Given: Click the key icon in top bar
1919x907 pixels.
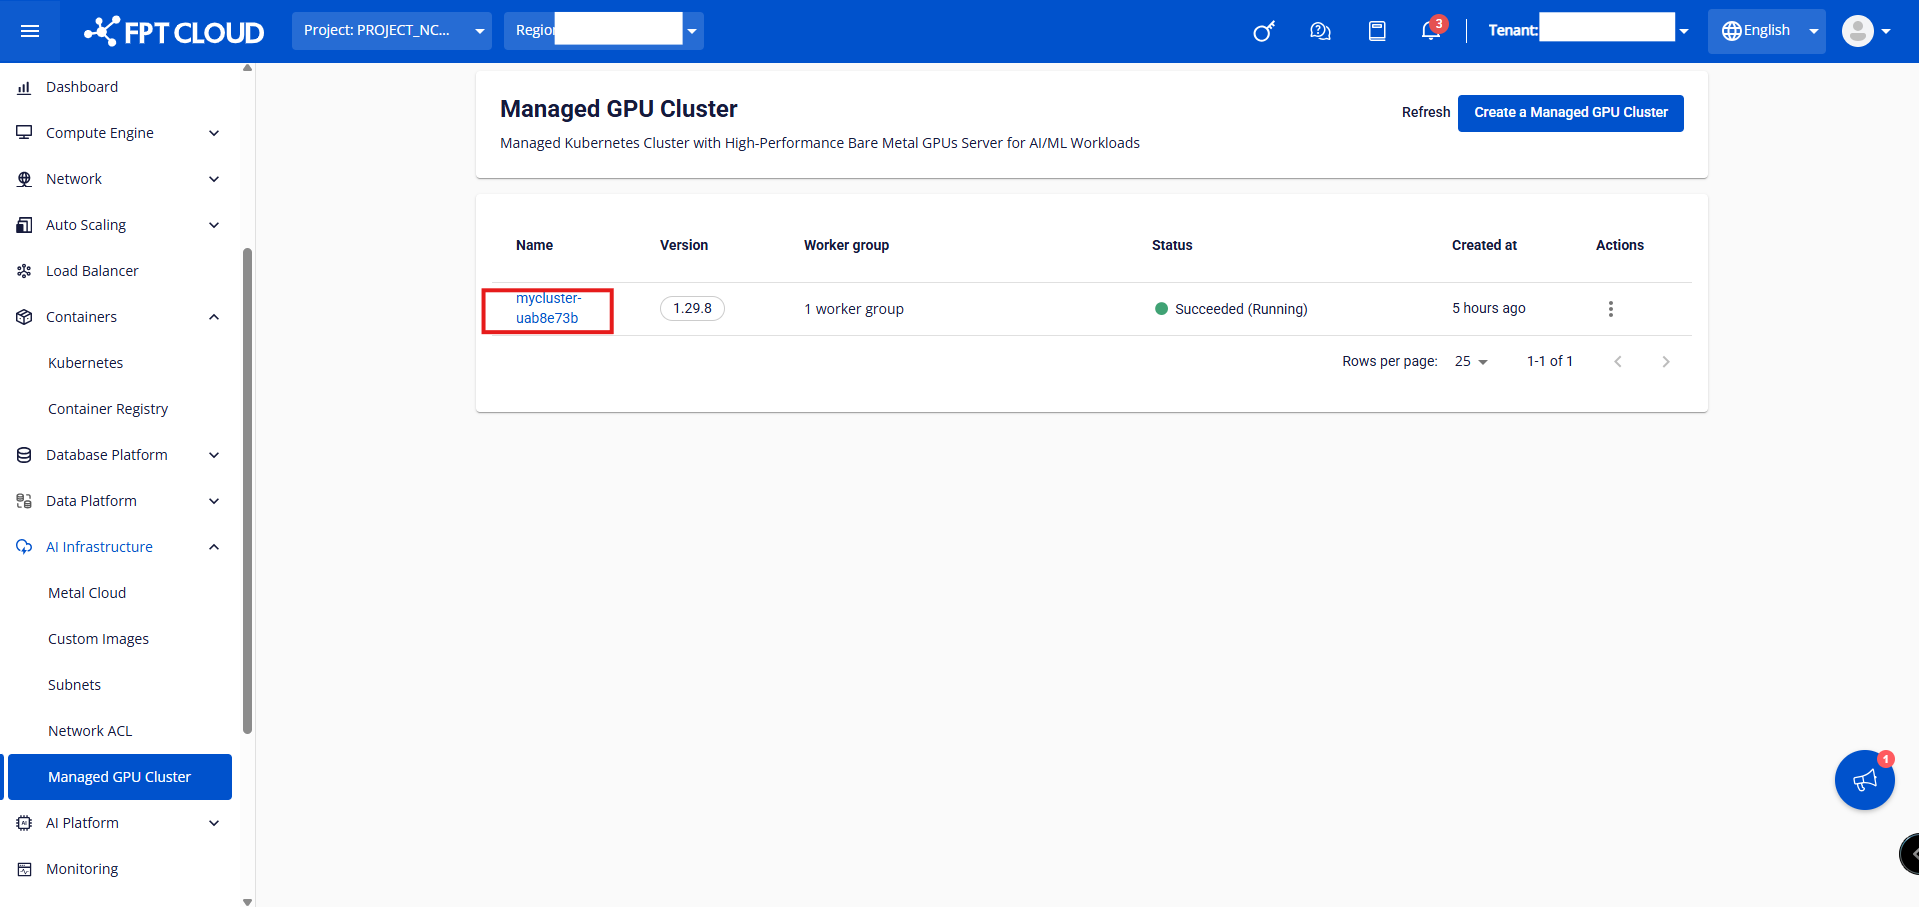Looking at the screenshot, I should click(x=1264, y=31).
